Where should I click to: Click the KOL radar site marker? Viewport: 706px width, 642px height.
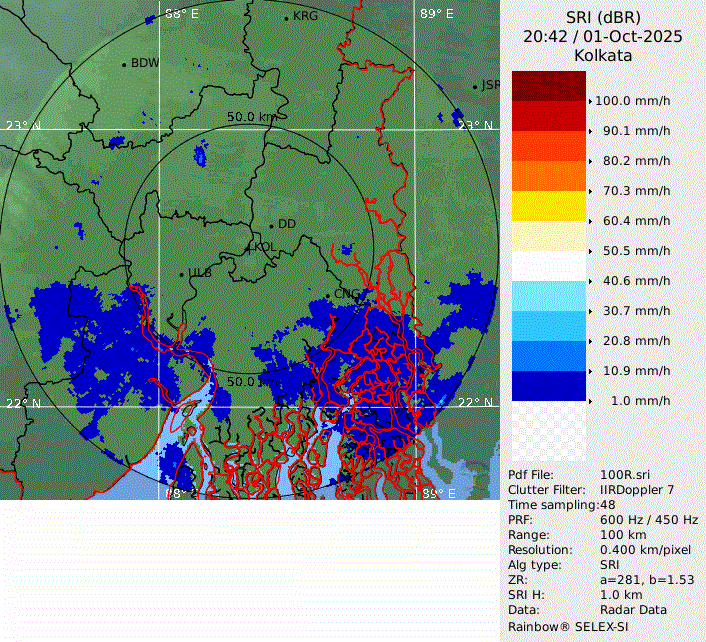[250, 247]
